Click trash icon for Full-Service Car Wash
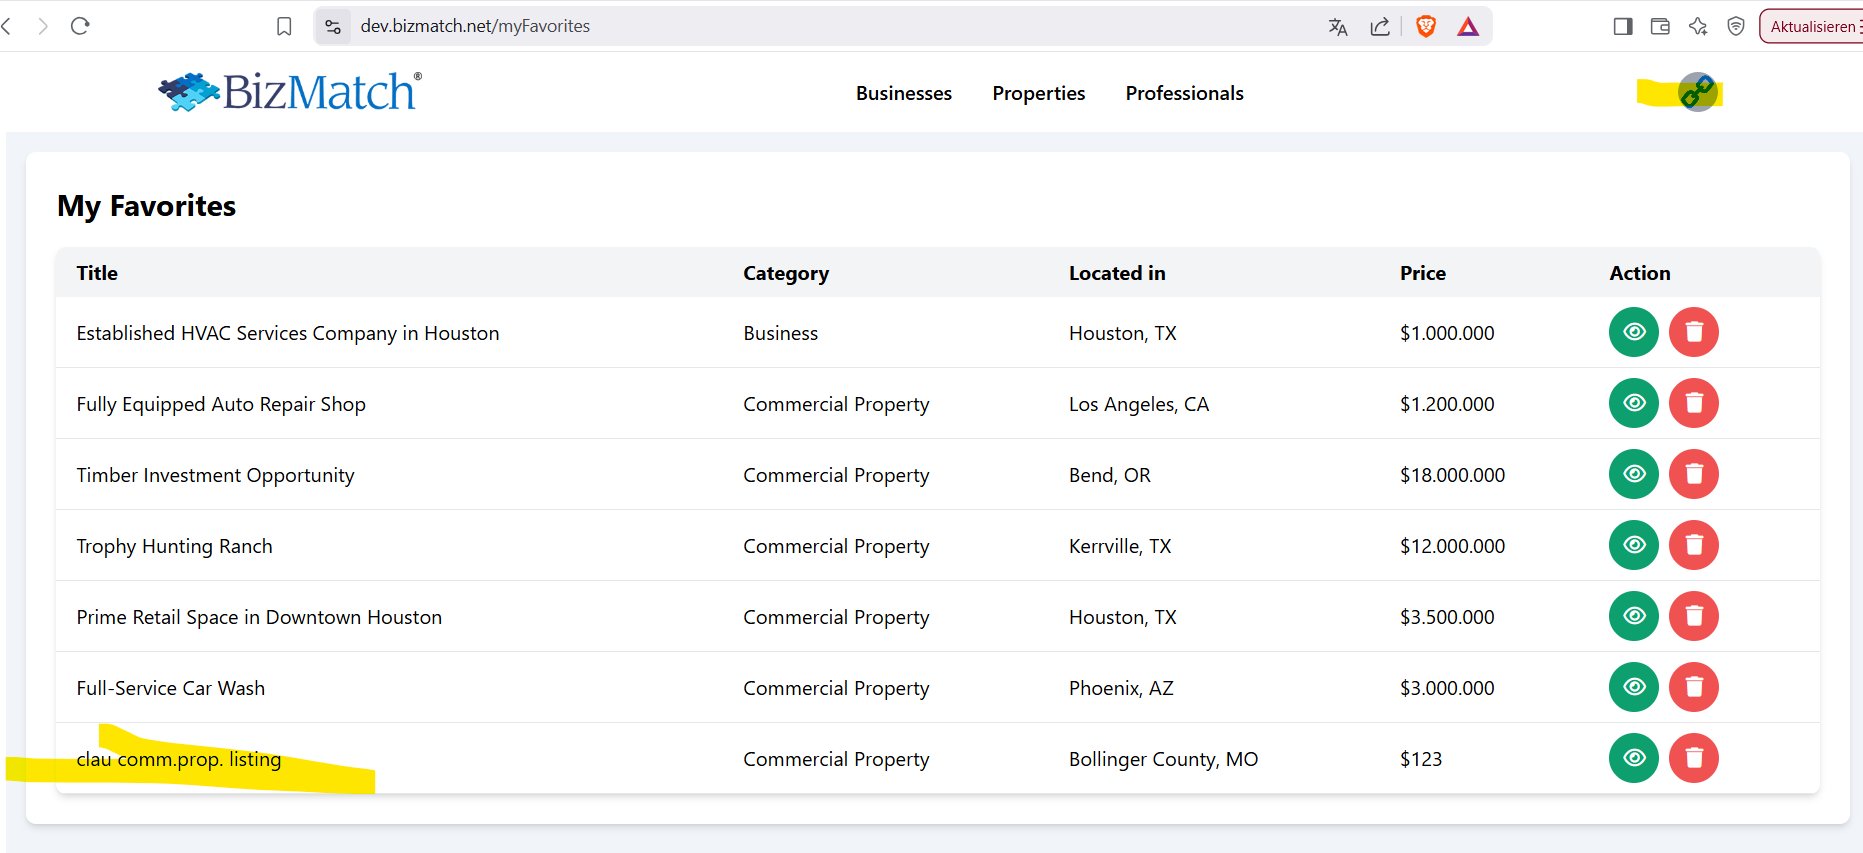Viewport: 1863px width, 853px height. 1693,687
